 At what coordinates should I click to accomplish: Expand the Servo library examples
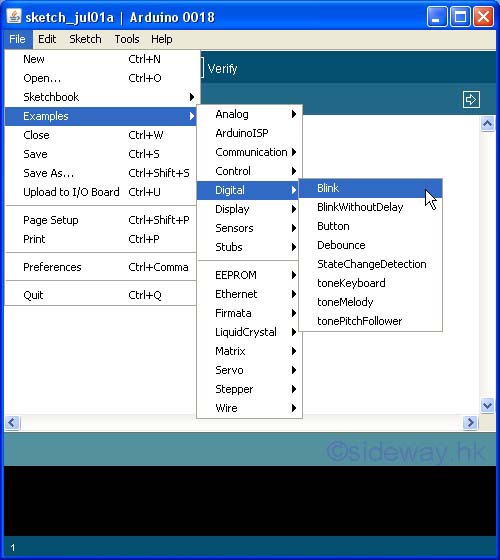click(x=250, y=370)
